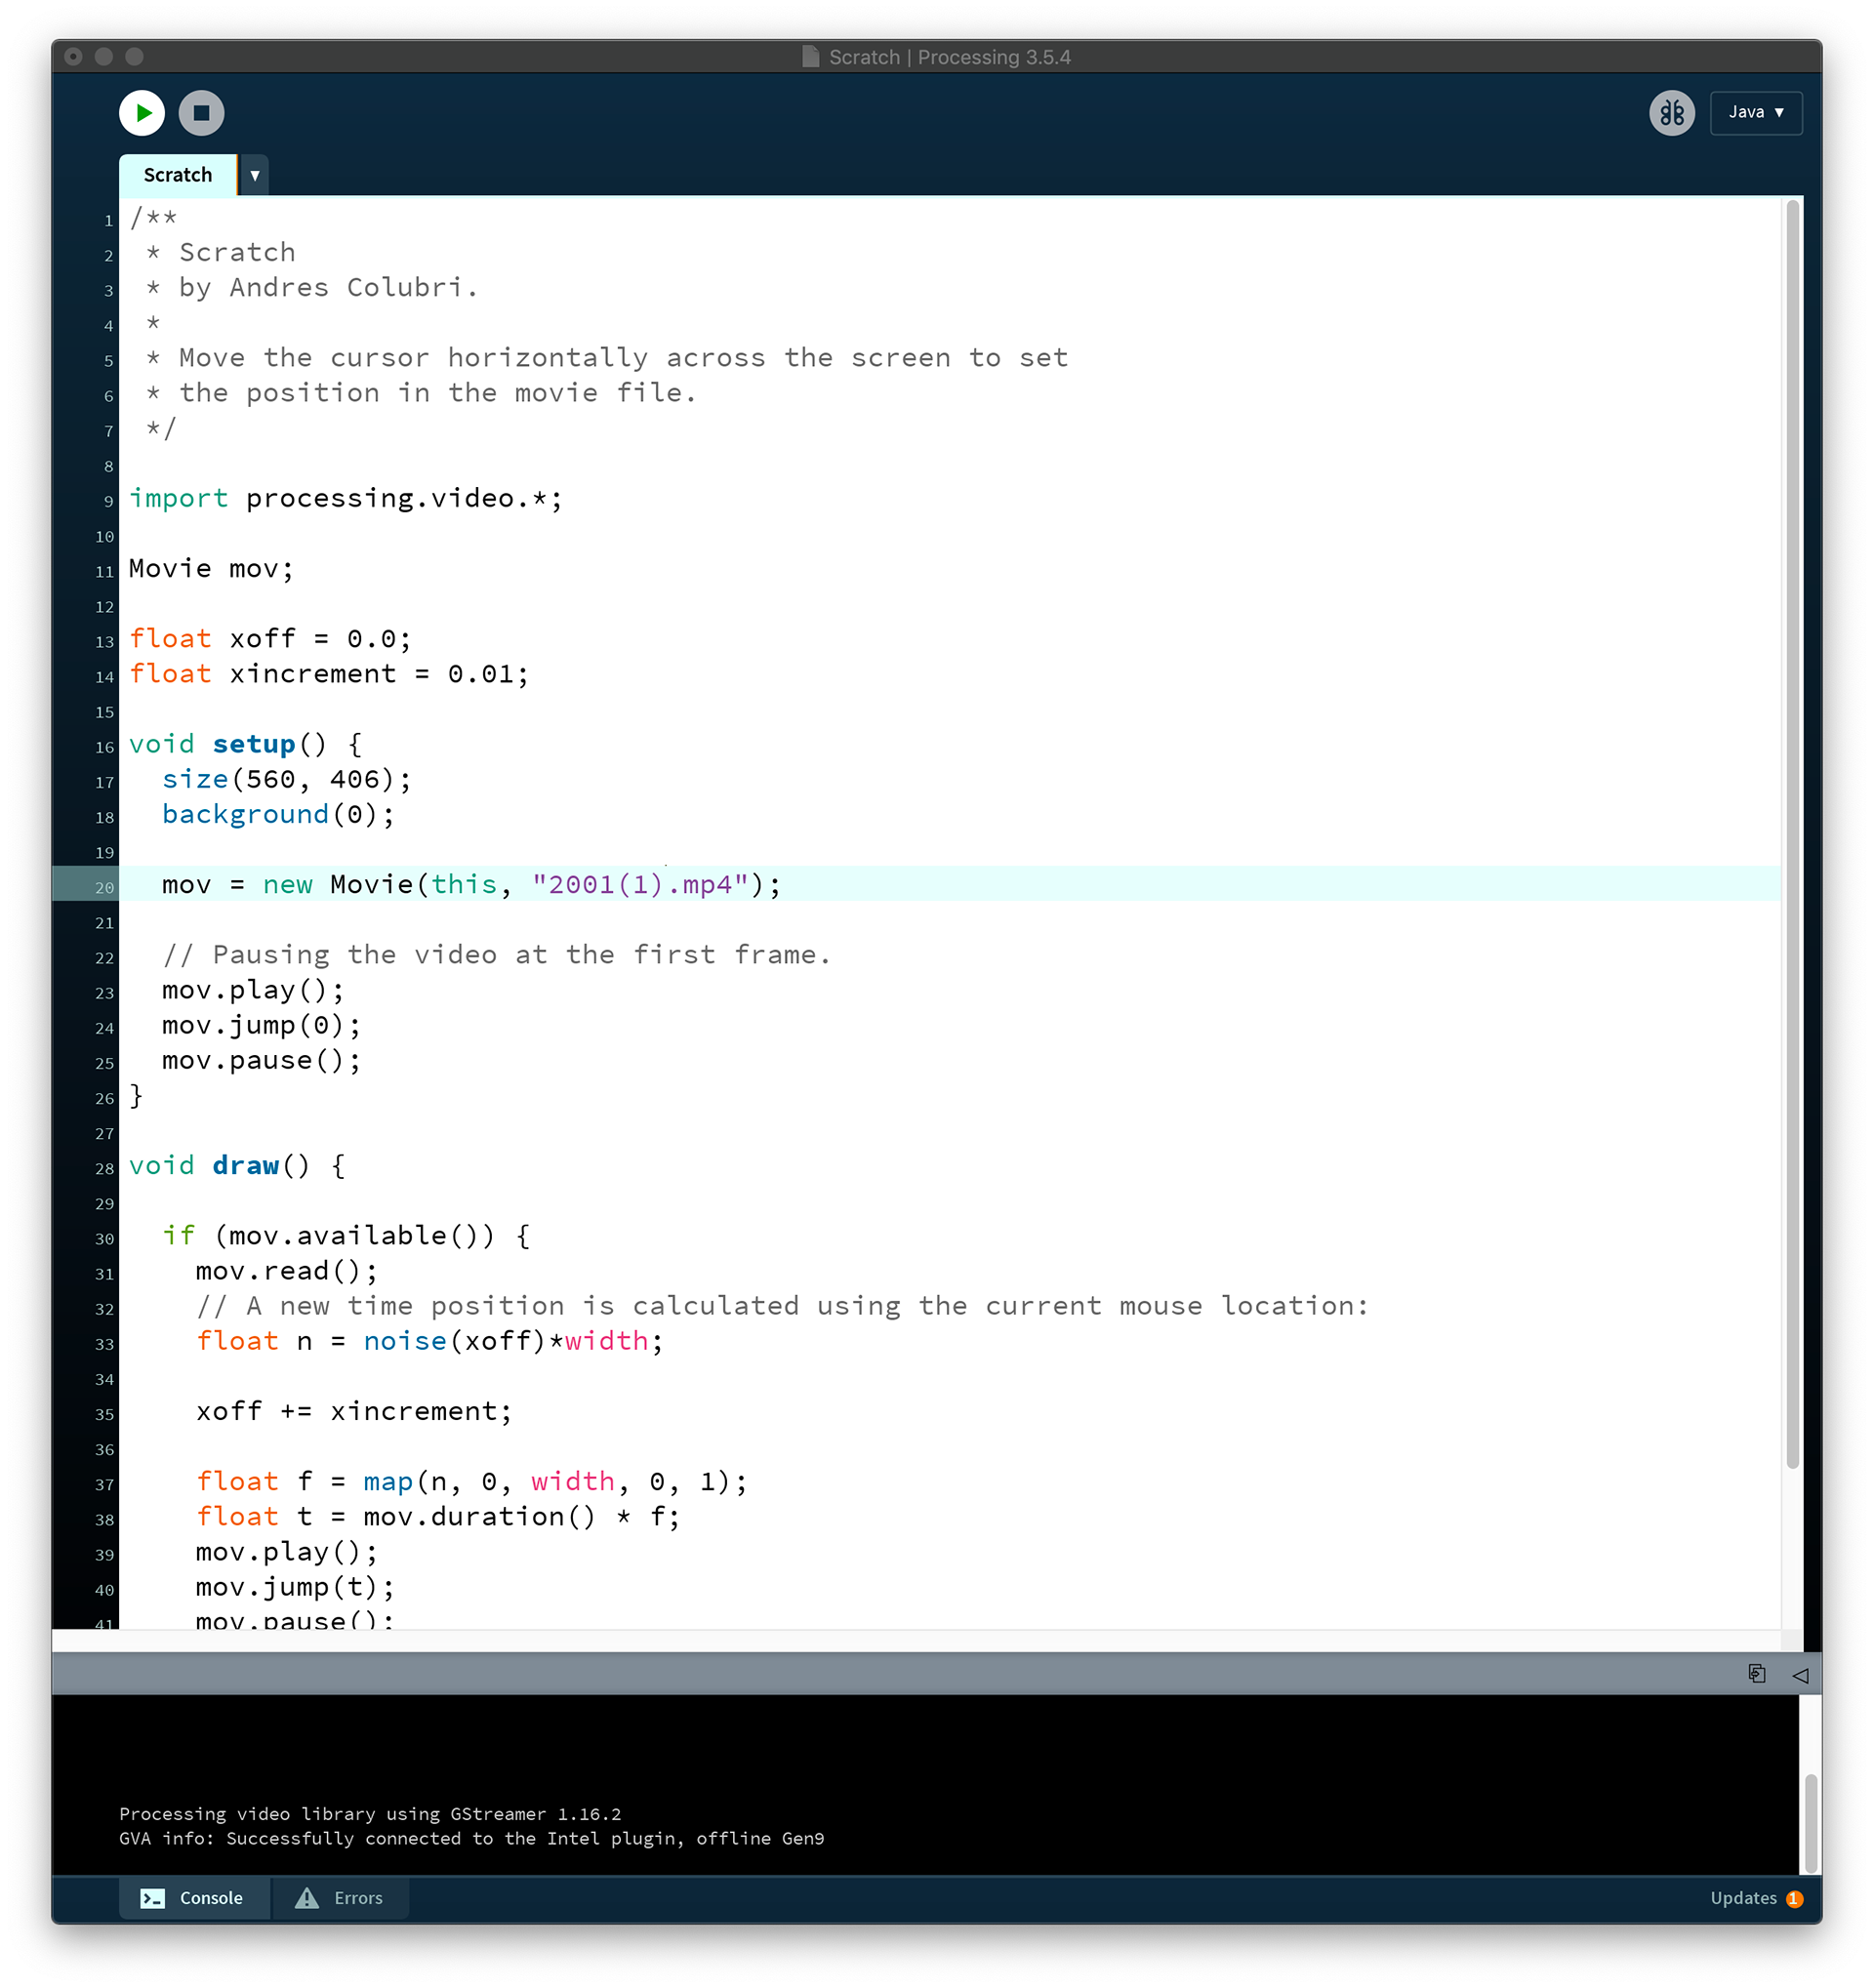Click the 'mov.read();' line
Image resolution: width=1874 pixels, height=1988 pixels.
click(287, 1270)
